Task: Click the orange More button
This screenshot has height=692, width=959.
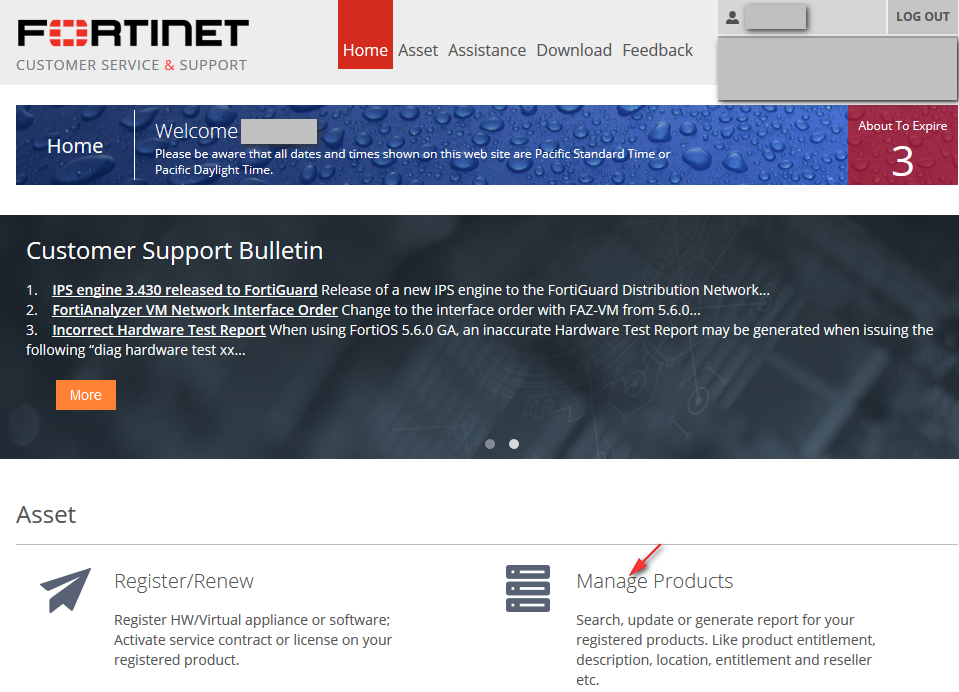Action: click(x=86, y=395)
